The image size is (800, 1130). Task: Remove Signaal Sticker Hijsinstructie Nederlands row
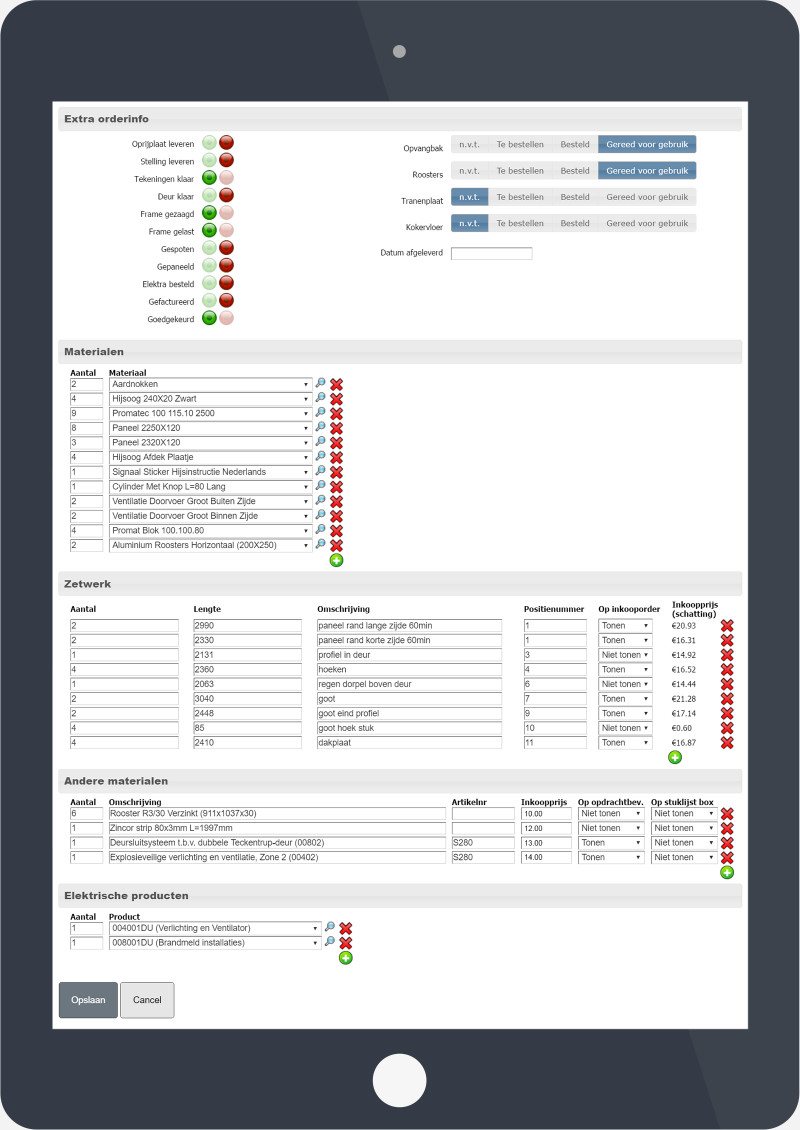pyautogui.click(x=337, y=472)
